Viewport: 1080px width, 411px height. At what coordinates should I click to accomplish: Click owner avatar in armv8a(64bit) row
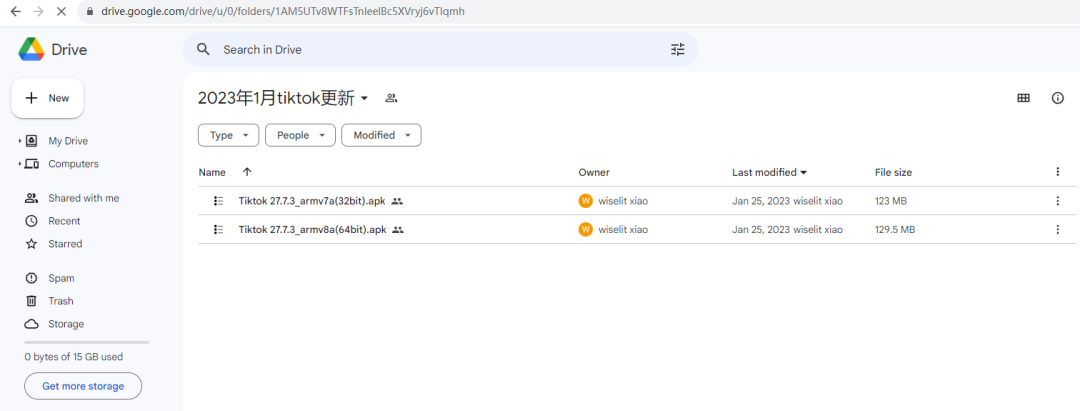coord(585,230)
